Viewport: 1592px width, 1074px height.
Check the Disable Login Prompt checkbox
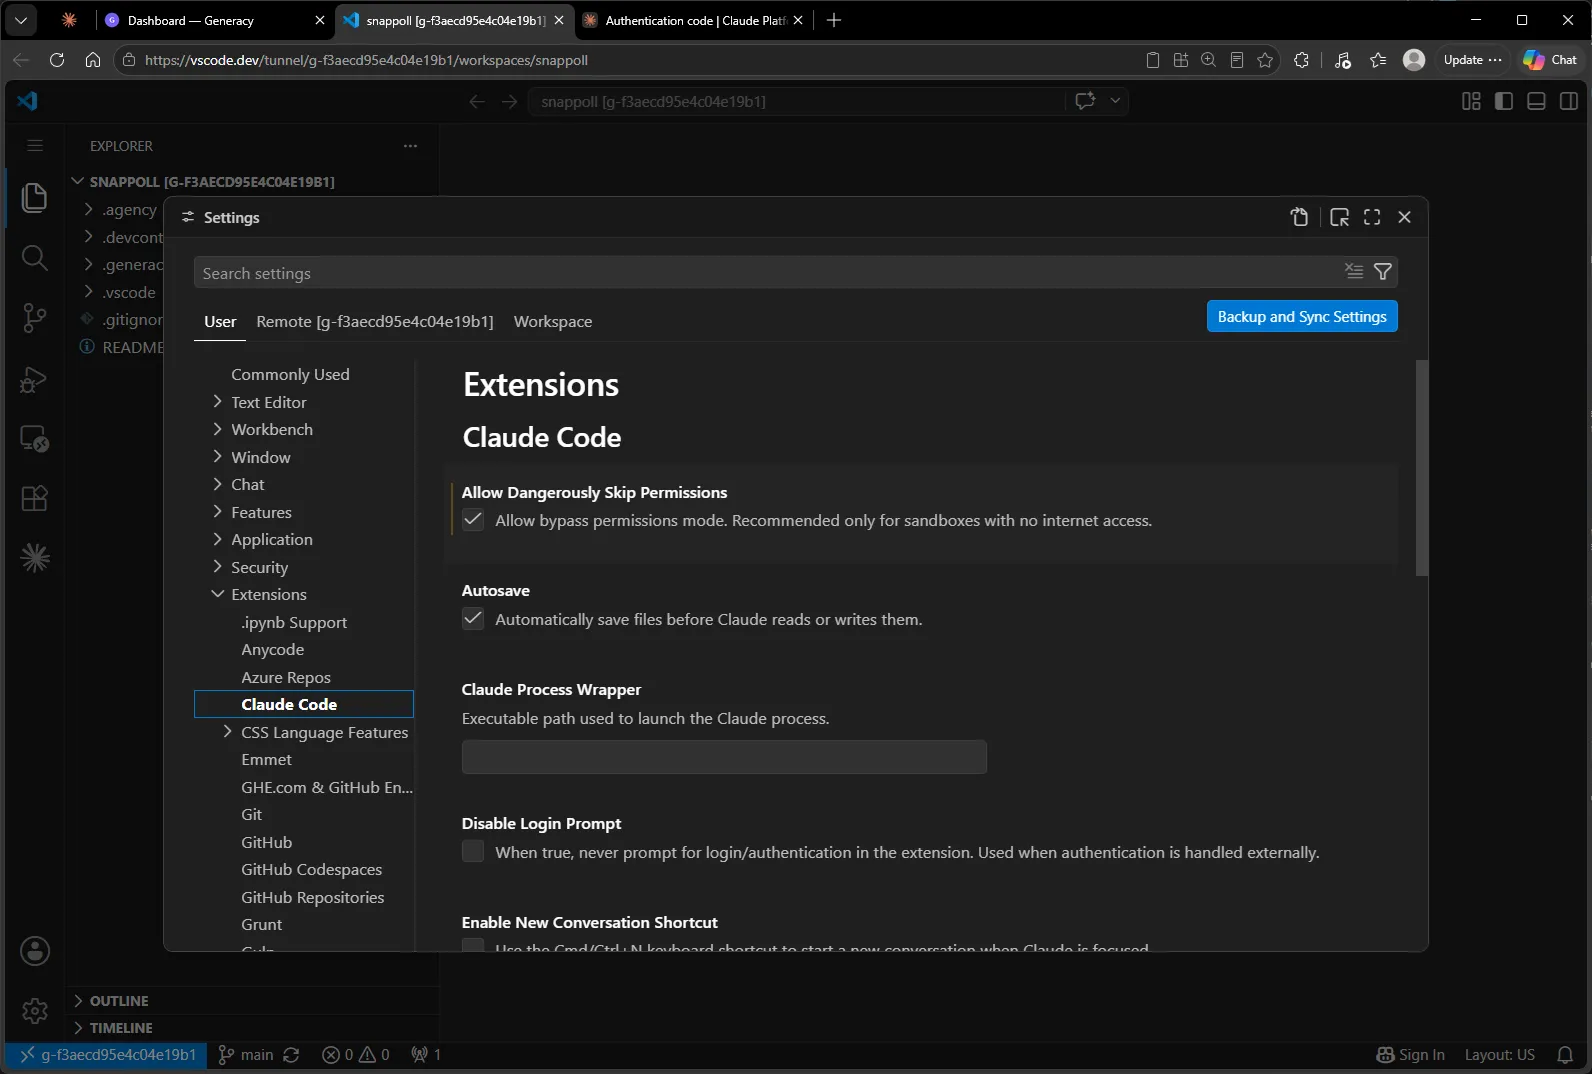pos(473,851)
